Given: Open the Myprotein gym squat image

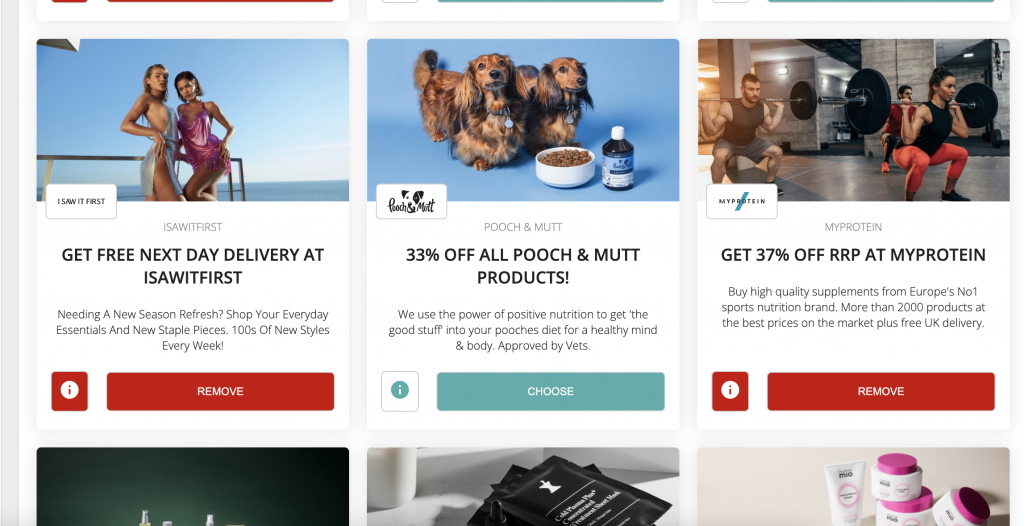Looking at the screenshot, I should 854,120.
